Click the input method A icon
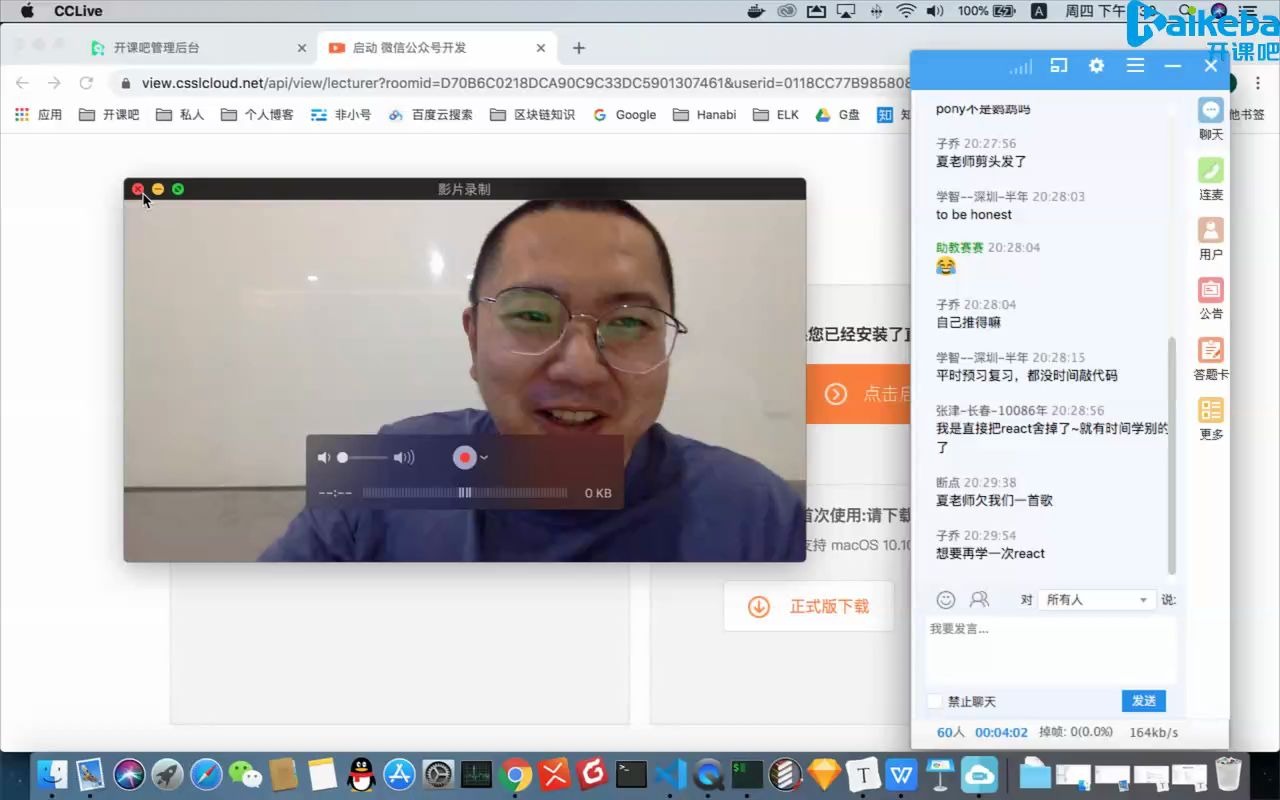1280x800 pixels. point(1039,11)
